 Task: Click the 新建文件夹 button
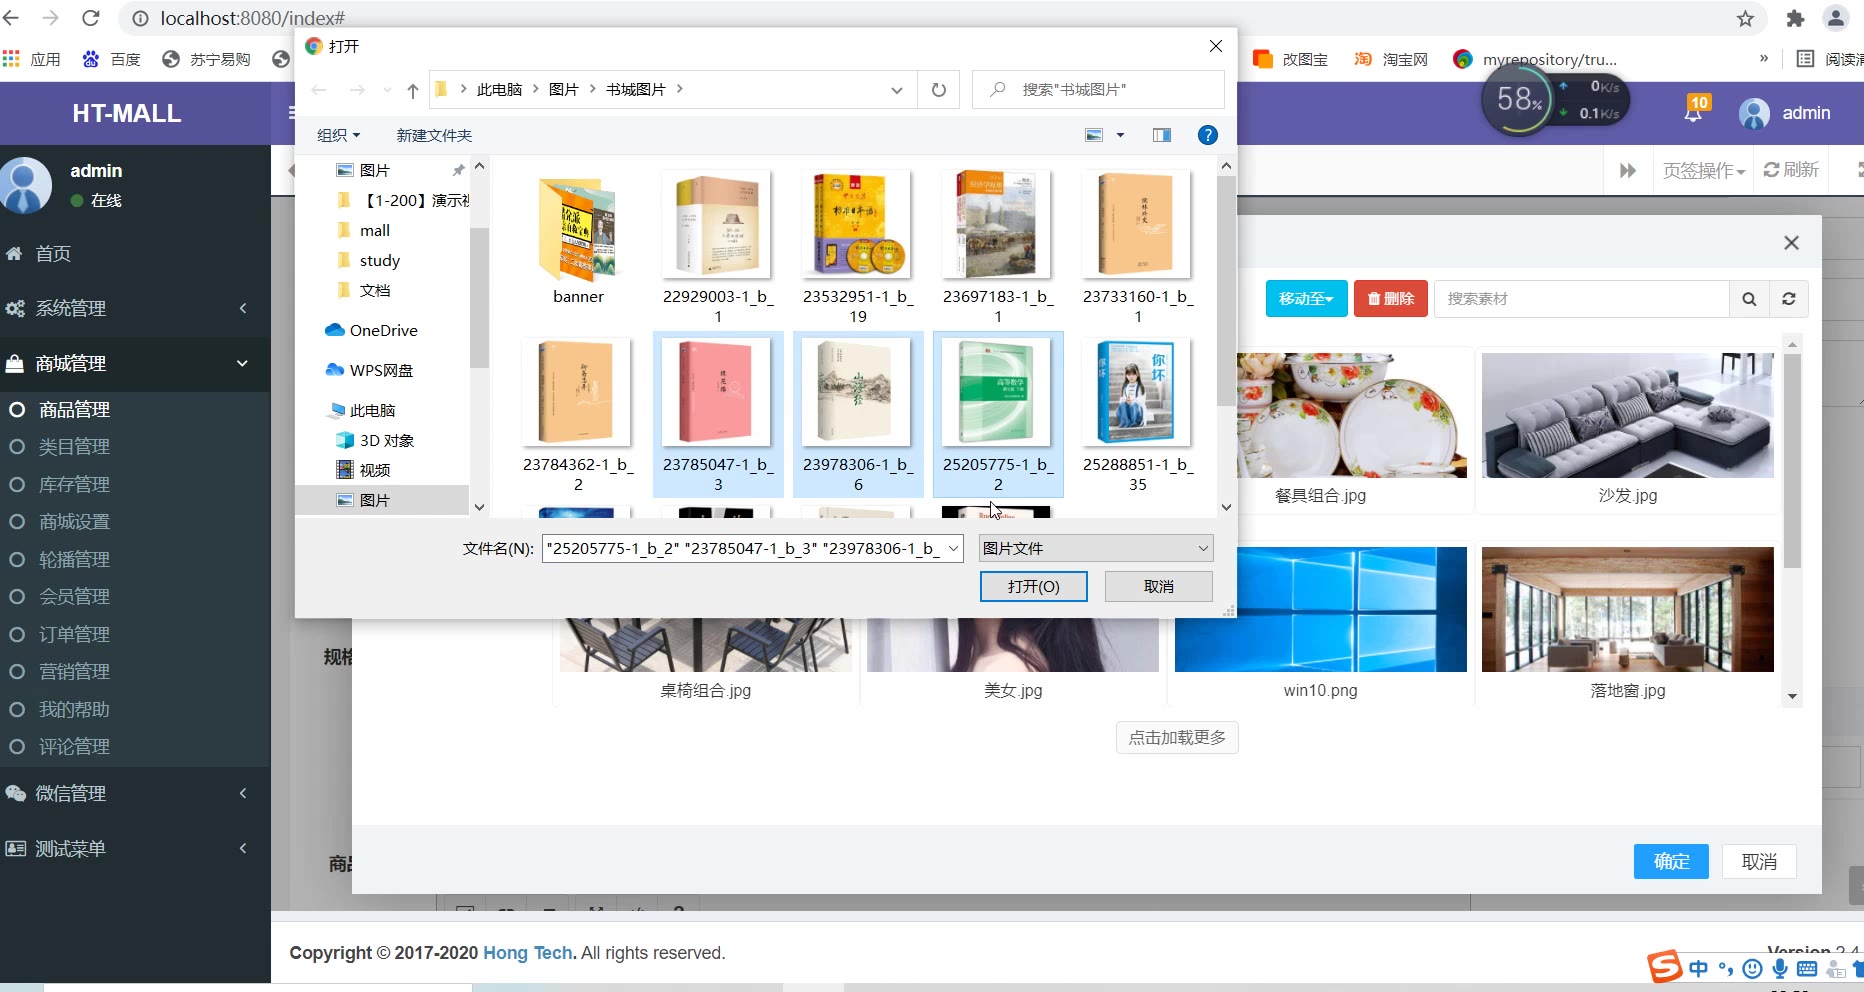coord(434,135)
